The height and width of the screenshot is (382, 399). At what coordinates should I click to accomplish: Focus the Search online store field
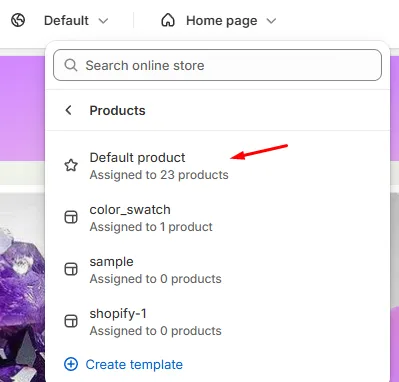point(217,65)
